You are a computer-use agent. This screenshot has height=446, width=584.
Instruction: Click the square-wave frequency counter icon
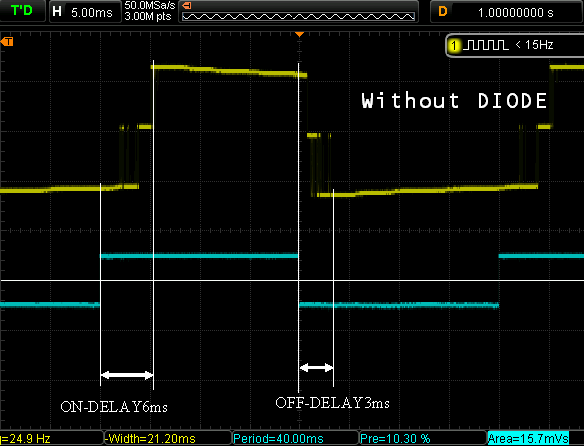[x=487, y=45]
